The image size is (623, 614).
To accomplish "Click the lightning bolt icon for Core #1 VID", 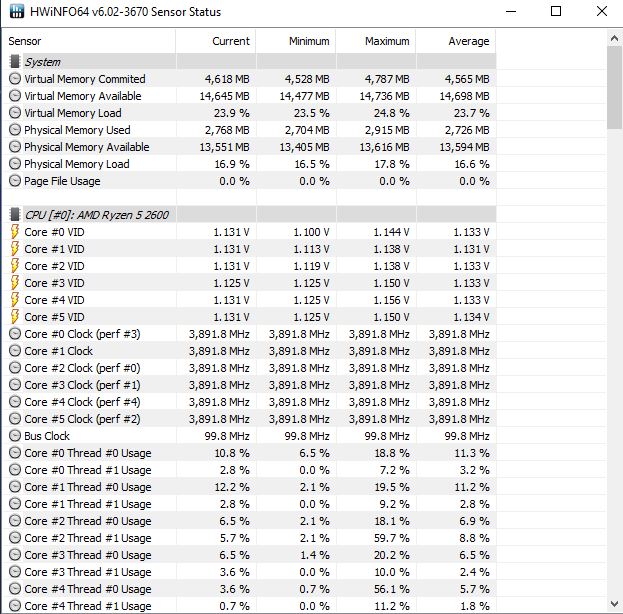I will coord(15,249).
